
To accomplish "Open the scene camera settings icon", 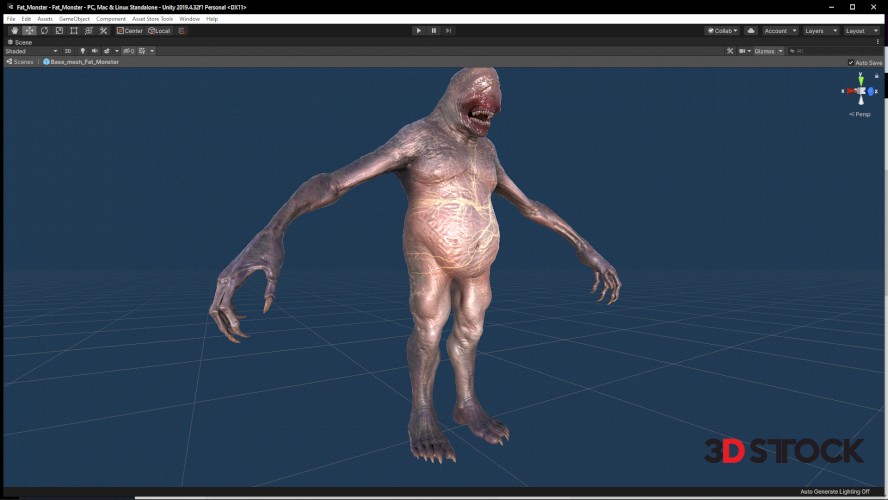I will (x=744, y=51).
